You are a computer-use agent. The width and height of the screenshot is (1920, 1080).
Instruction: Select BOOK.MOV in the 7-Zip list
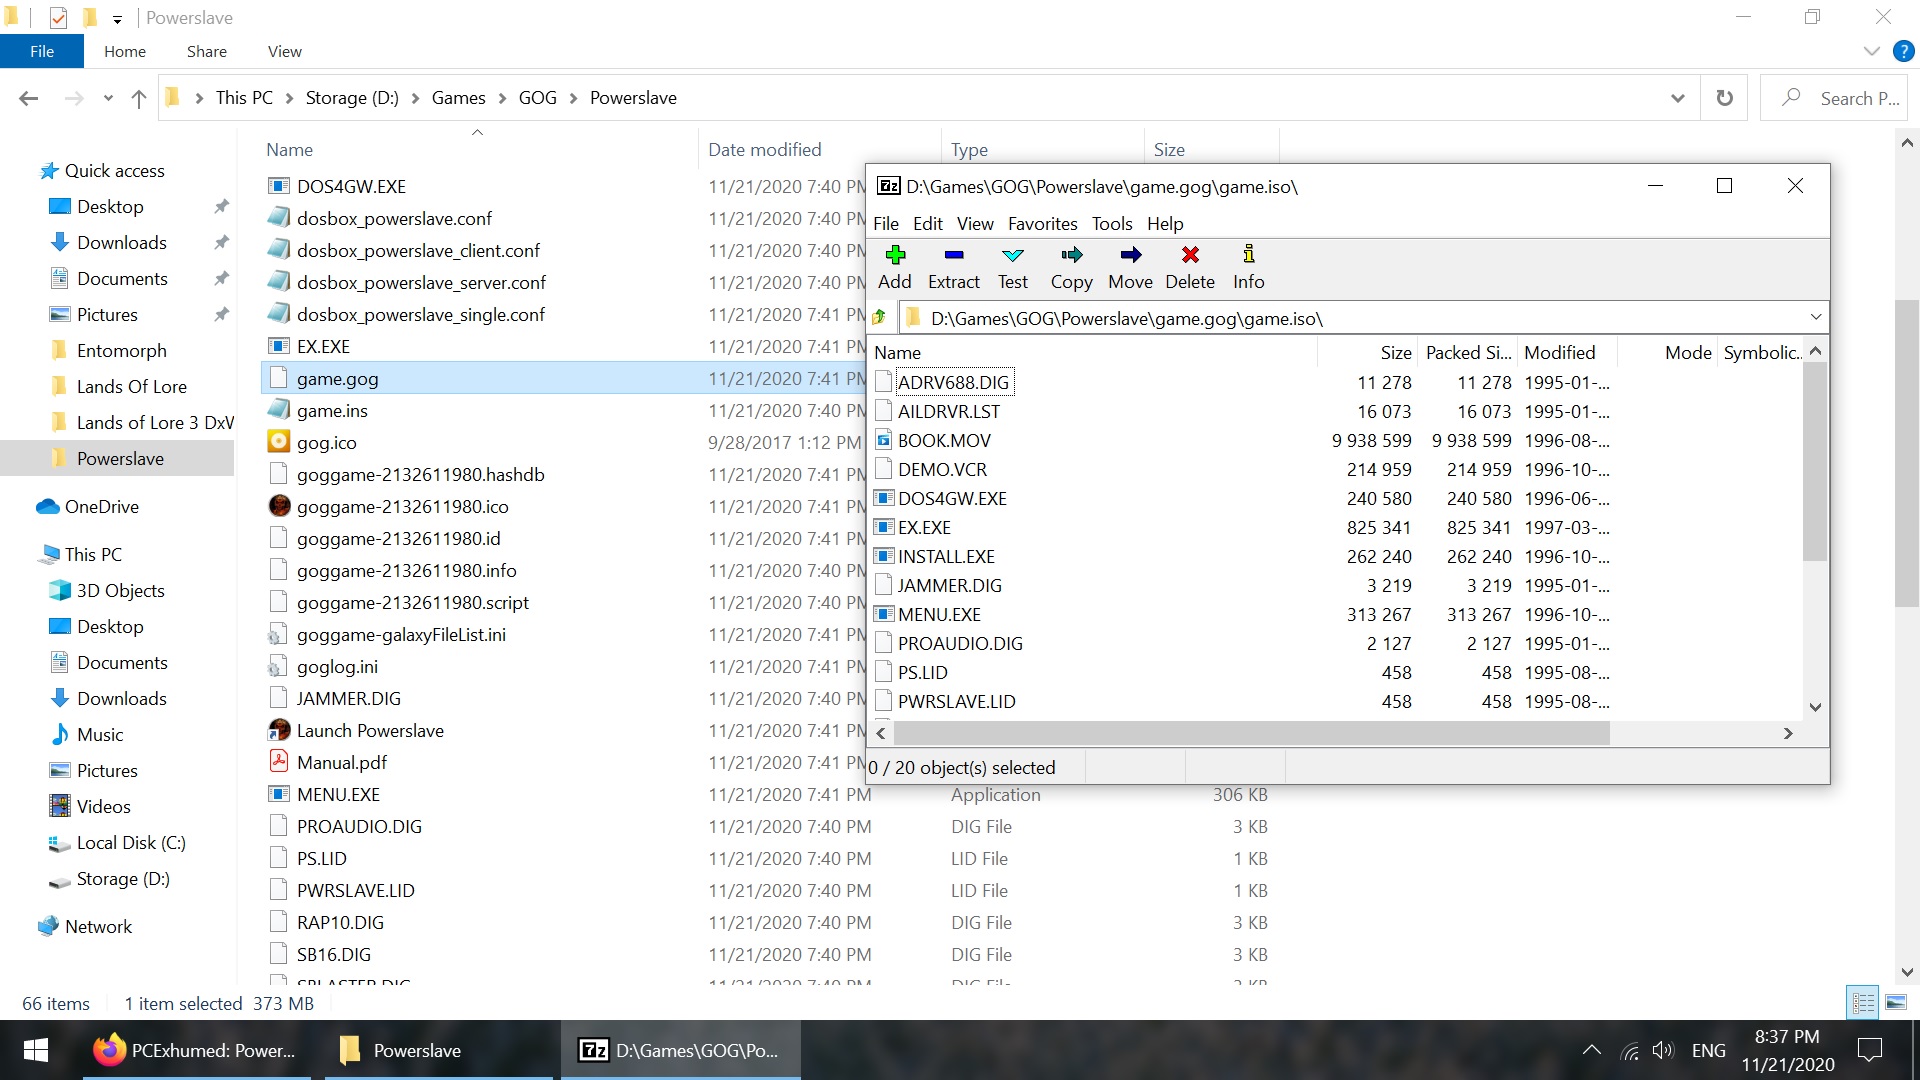coord(944,440)
